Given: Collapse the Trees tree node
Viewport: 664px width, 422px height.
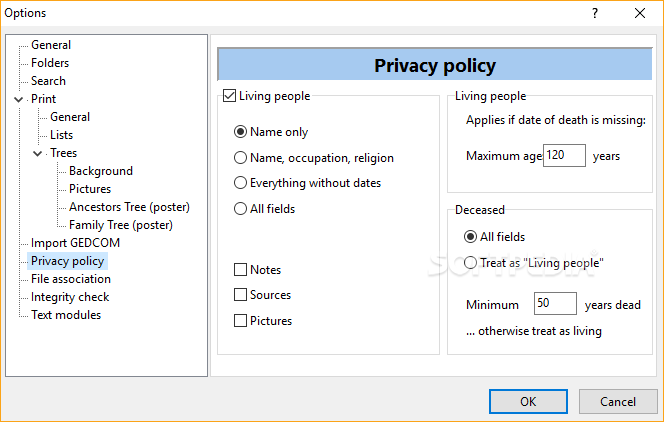Looking at the screenshot, I should [38, 153].
